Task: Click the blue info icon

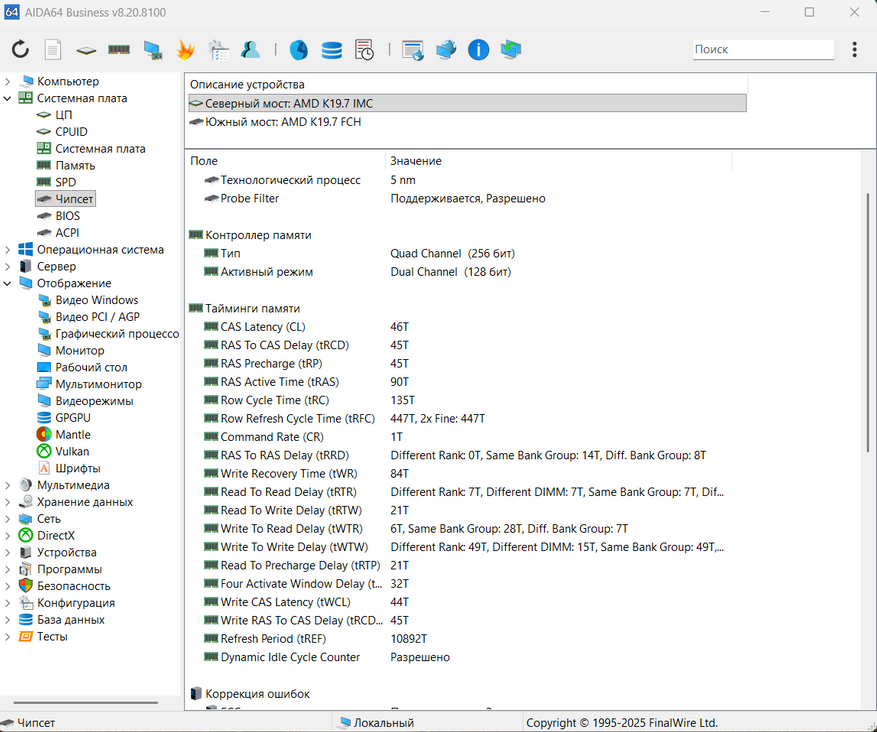Action: pyautogui.click(x=478, y=49)
